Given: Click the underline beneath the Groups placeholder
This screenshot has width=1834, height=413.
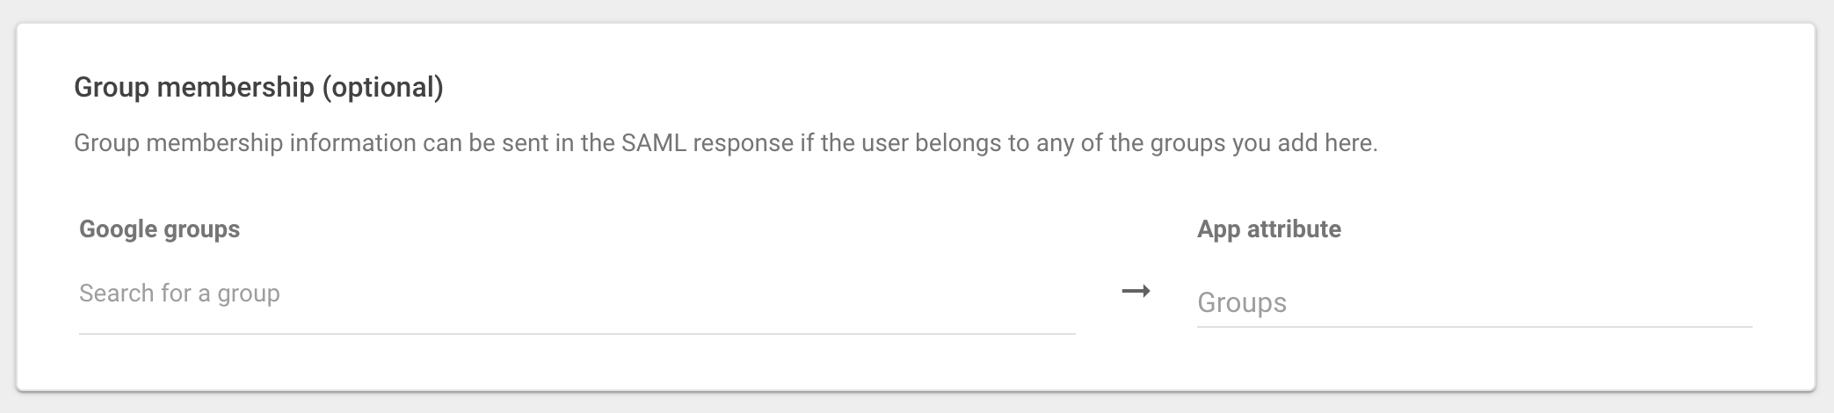Looking at the screenshot, I should coord(1473,326).
